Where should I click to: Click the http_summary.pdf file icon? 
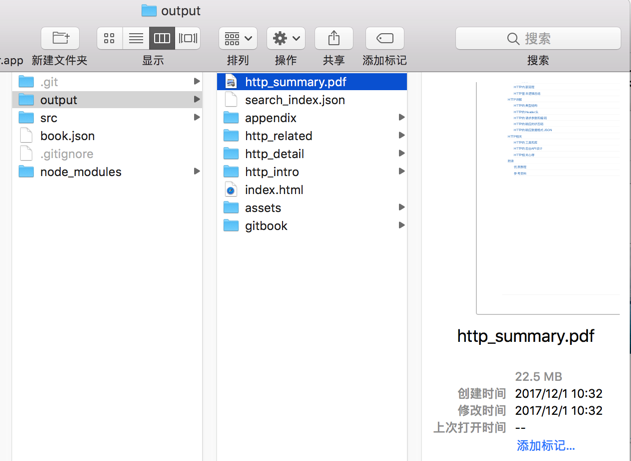[231, 82]
